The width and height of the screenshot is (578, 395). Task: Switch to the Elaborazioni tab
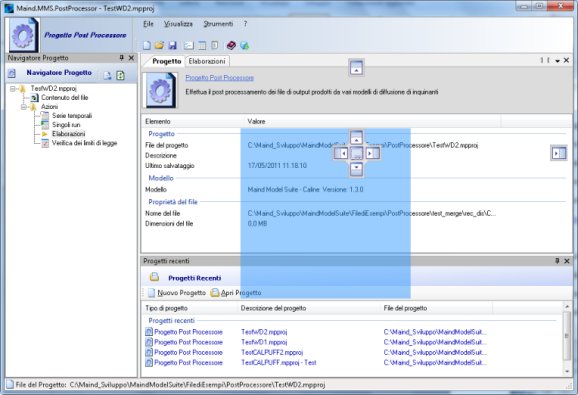pos(207,61)
